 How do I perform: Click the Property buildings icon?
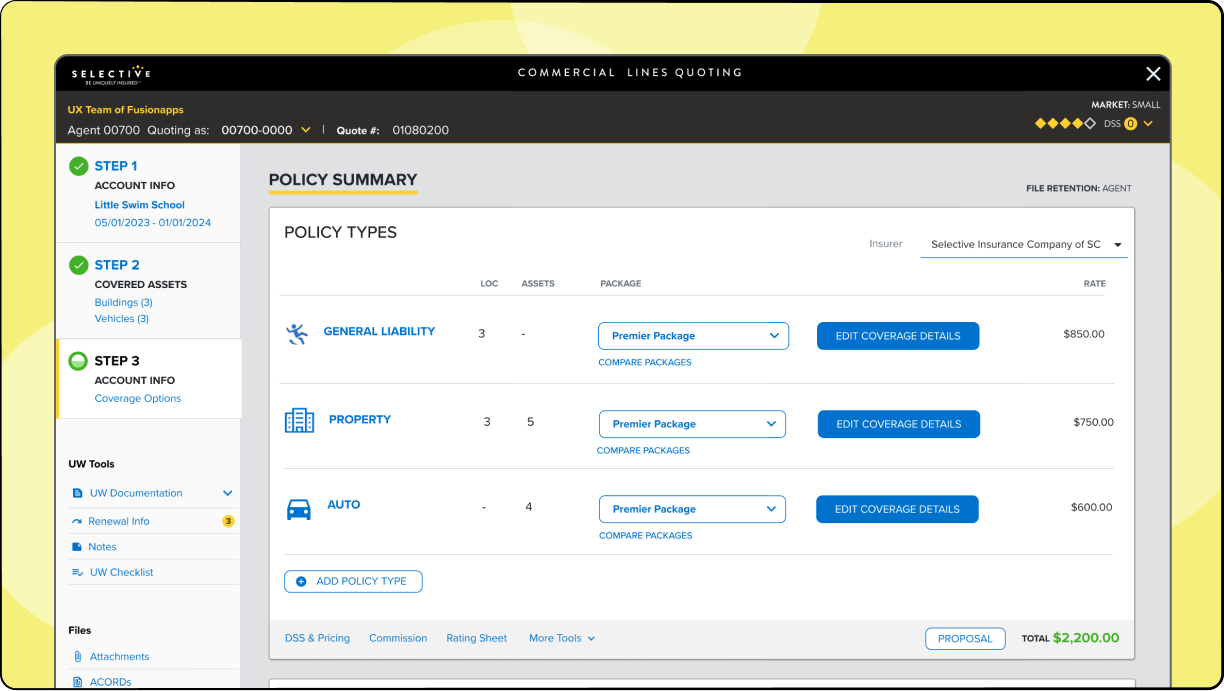[299, 420]
